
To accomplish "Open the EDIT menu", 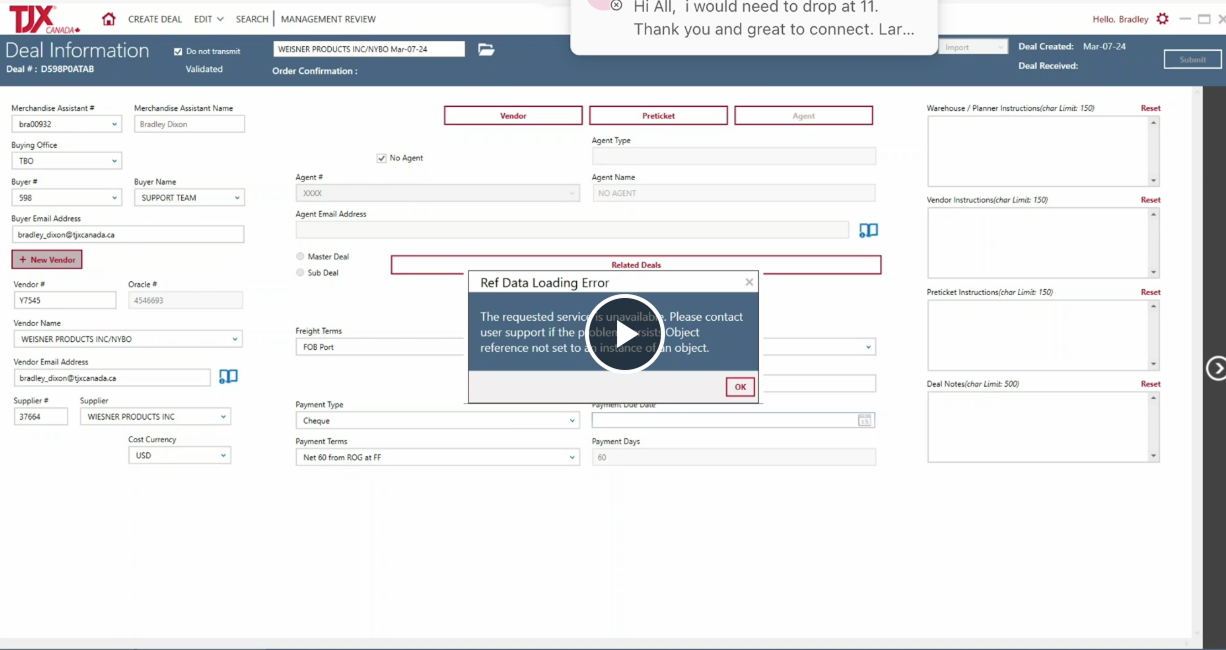I will tap(207, 19).
